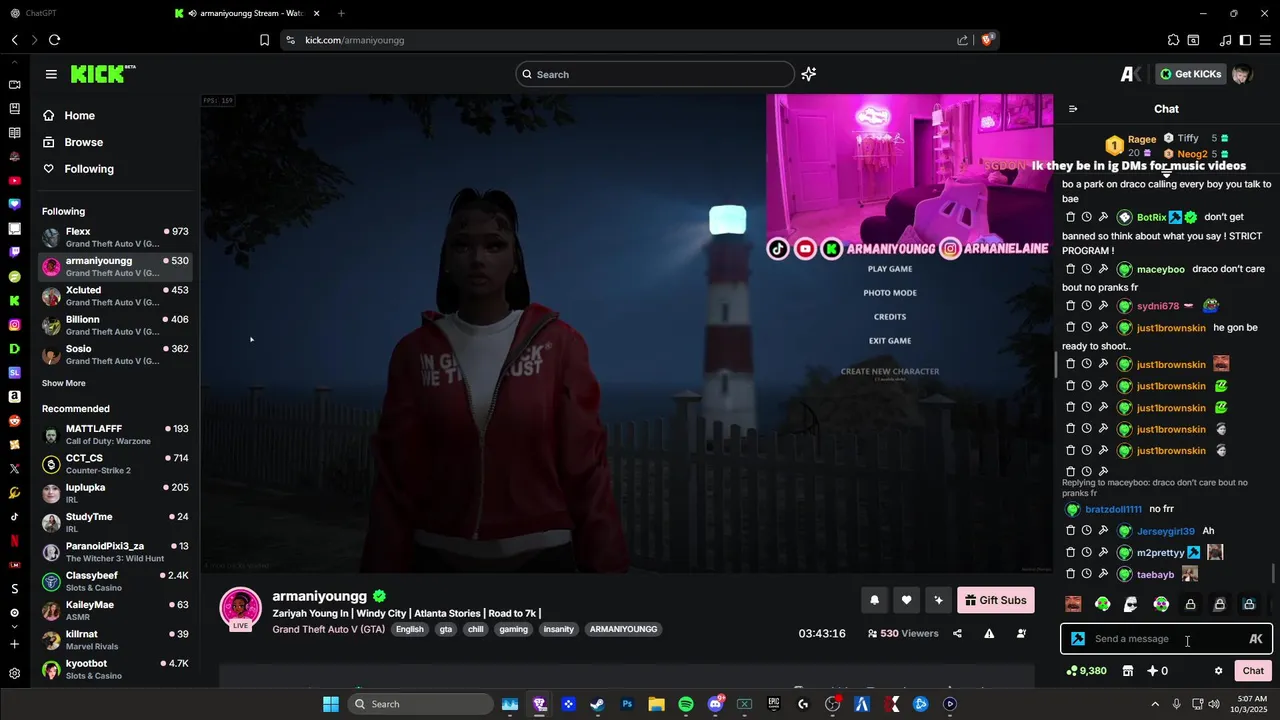Share the stream via share icon
This screenshot has height=720, width=1280.
click(x=957, y=633)
